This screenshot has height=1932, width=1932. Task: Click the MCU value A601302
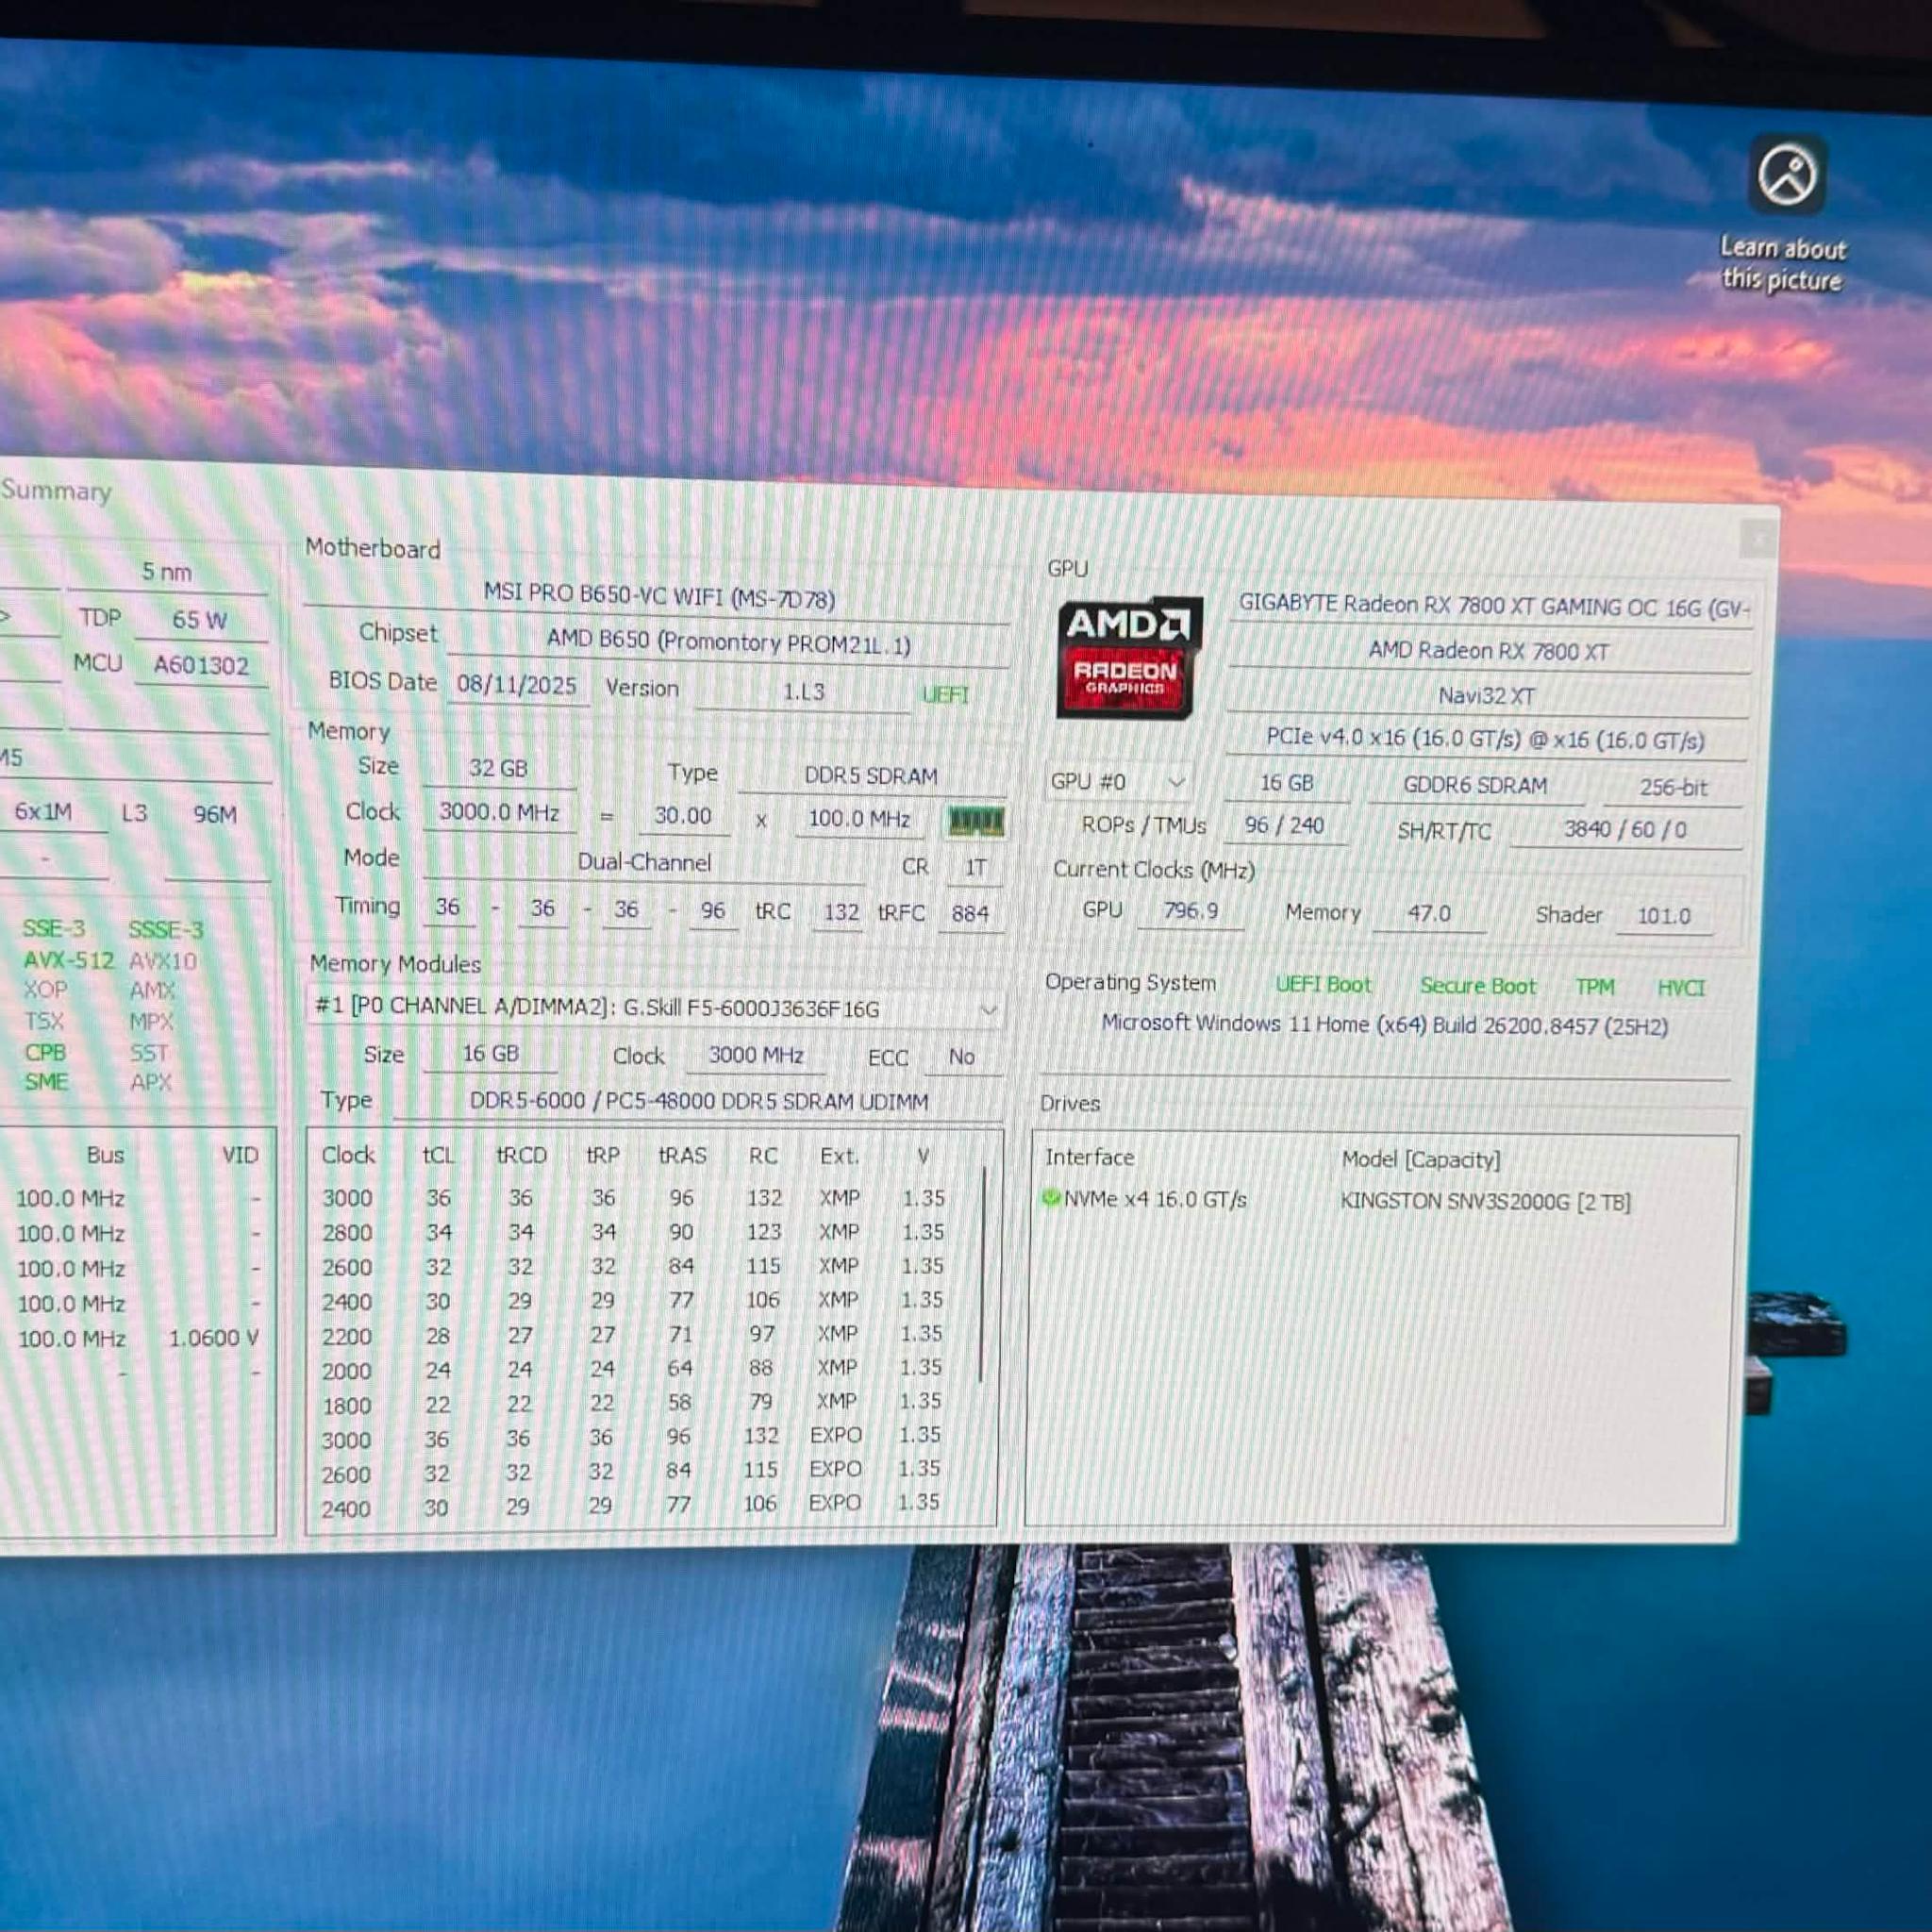pyautogui.click(x=201, y=666)
